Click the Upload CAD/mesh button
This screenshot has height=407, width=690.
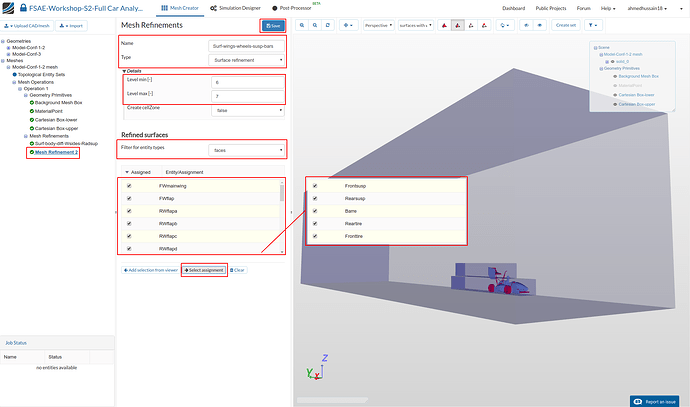point(27,26)
